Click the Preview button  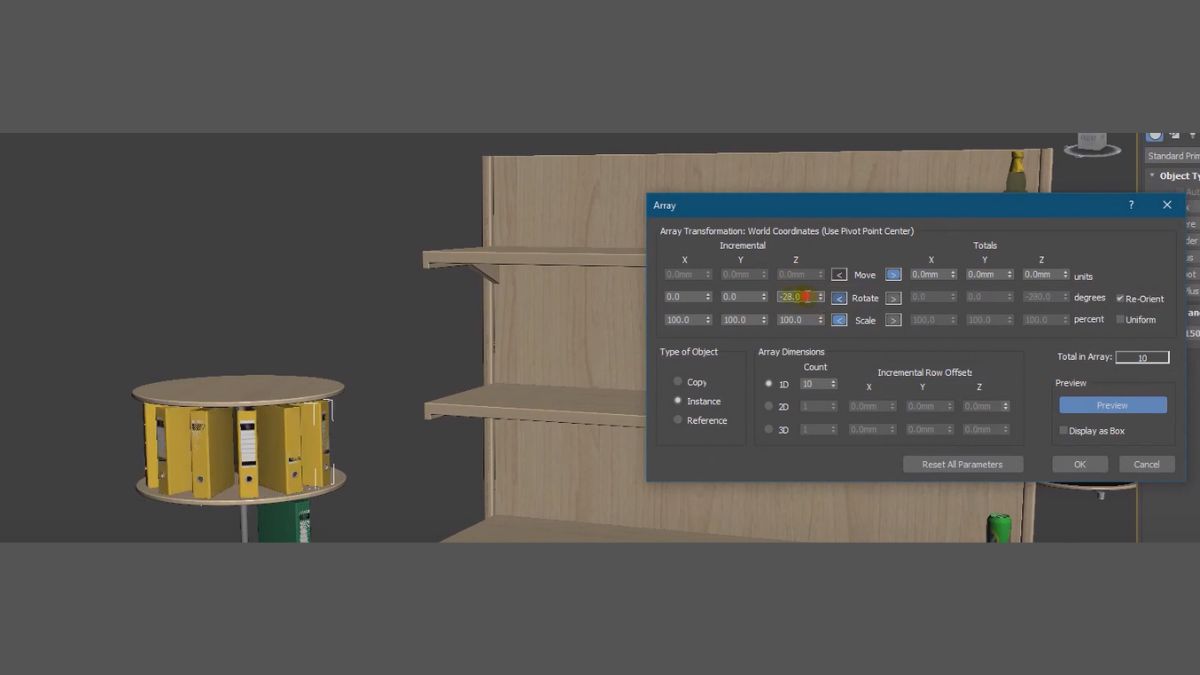pos(1112,404)
